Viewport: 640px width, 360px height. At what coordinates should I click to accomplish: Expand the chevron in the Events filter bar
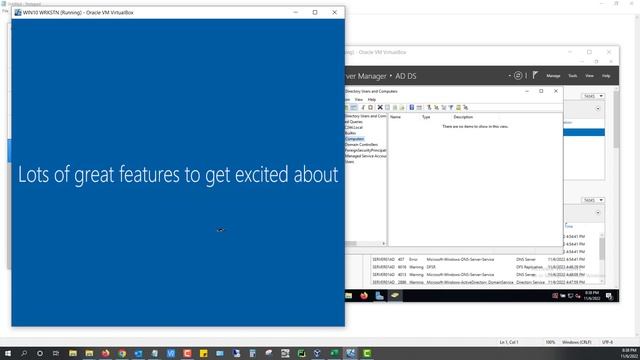click(x=598, y=213)
